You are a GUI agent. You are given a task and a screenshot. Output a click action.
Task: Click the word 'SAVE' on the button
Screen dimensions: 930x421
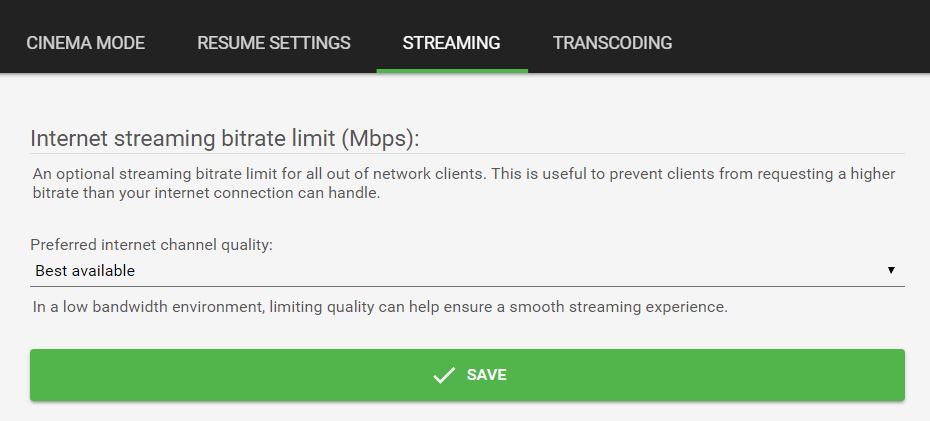tap(487, 375)
